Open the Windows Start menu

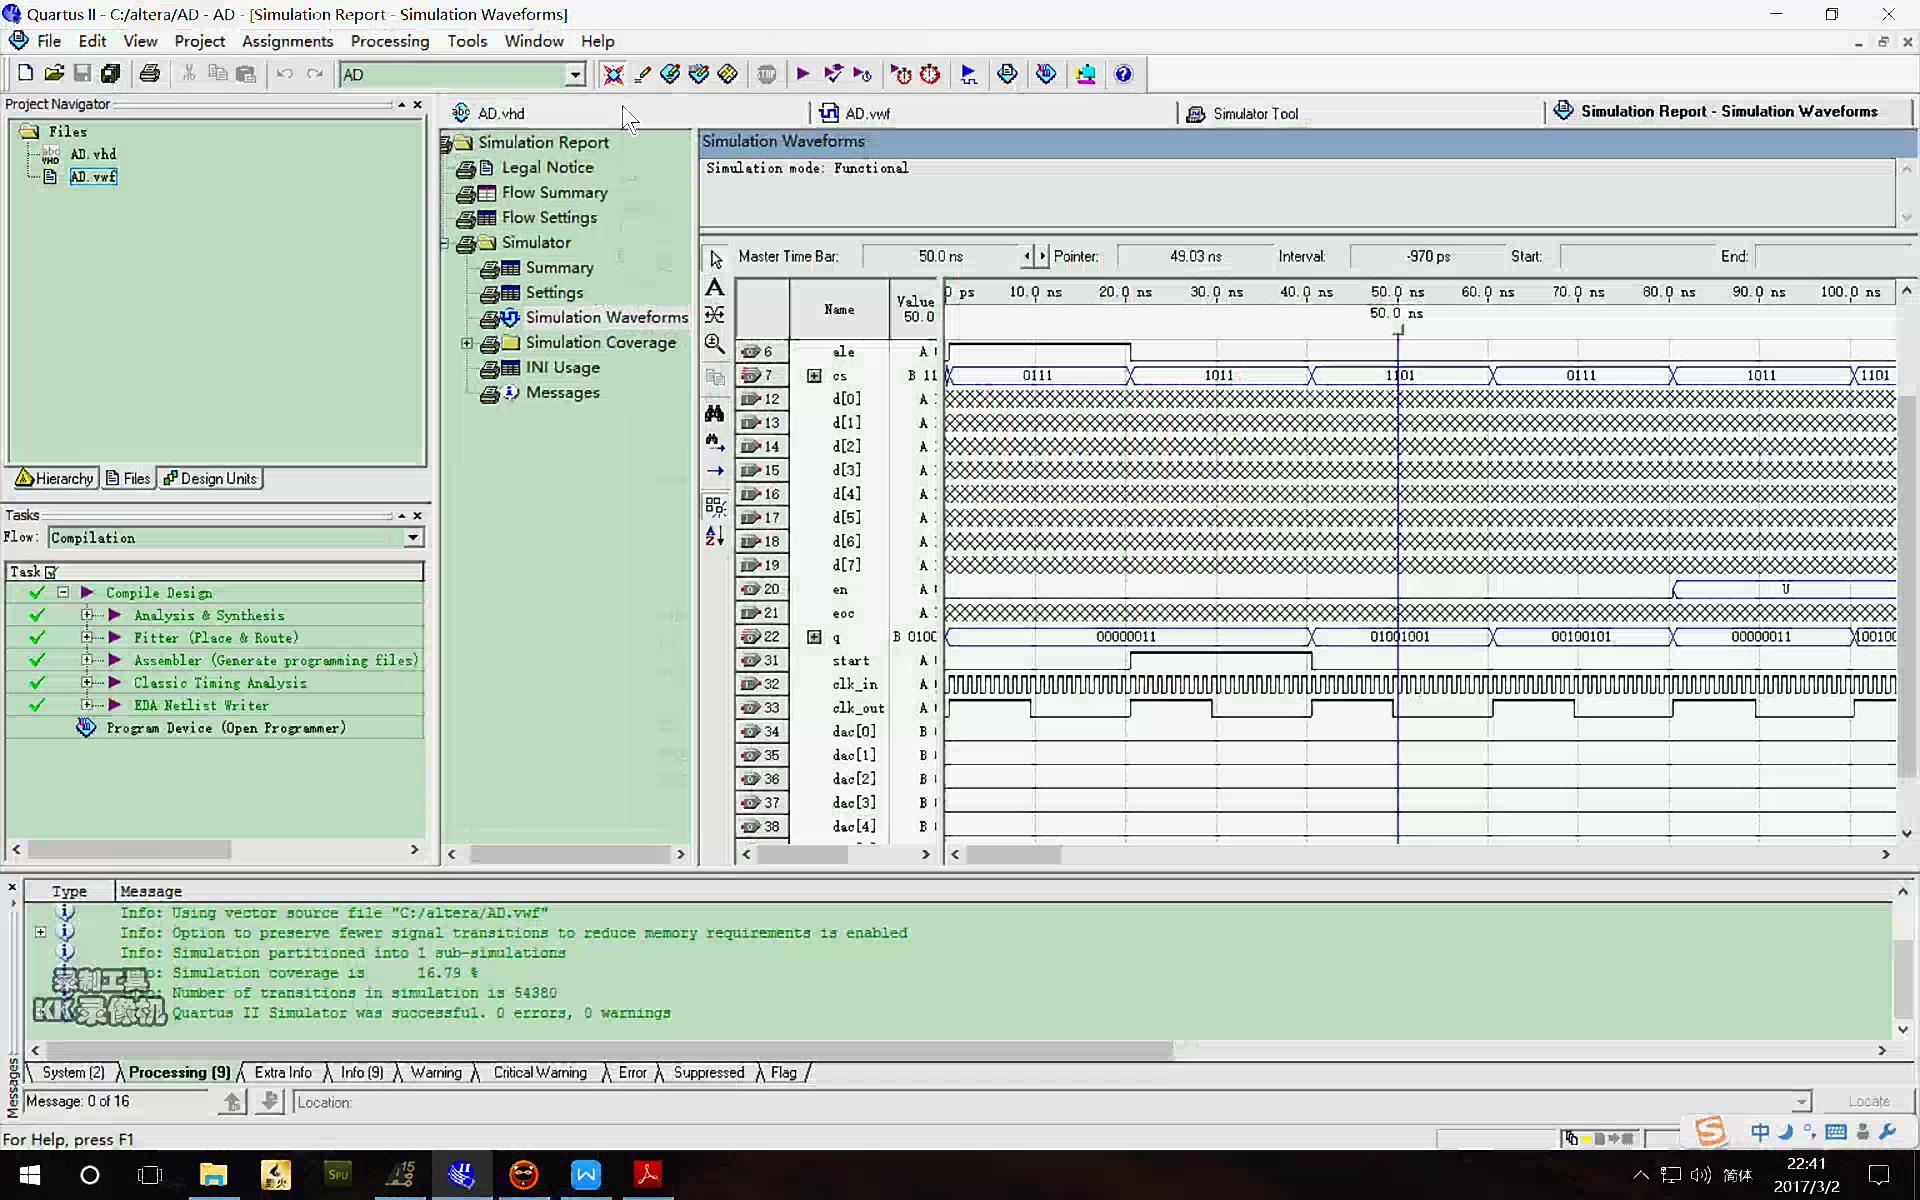[29, 1175]
